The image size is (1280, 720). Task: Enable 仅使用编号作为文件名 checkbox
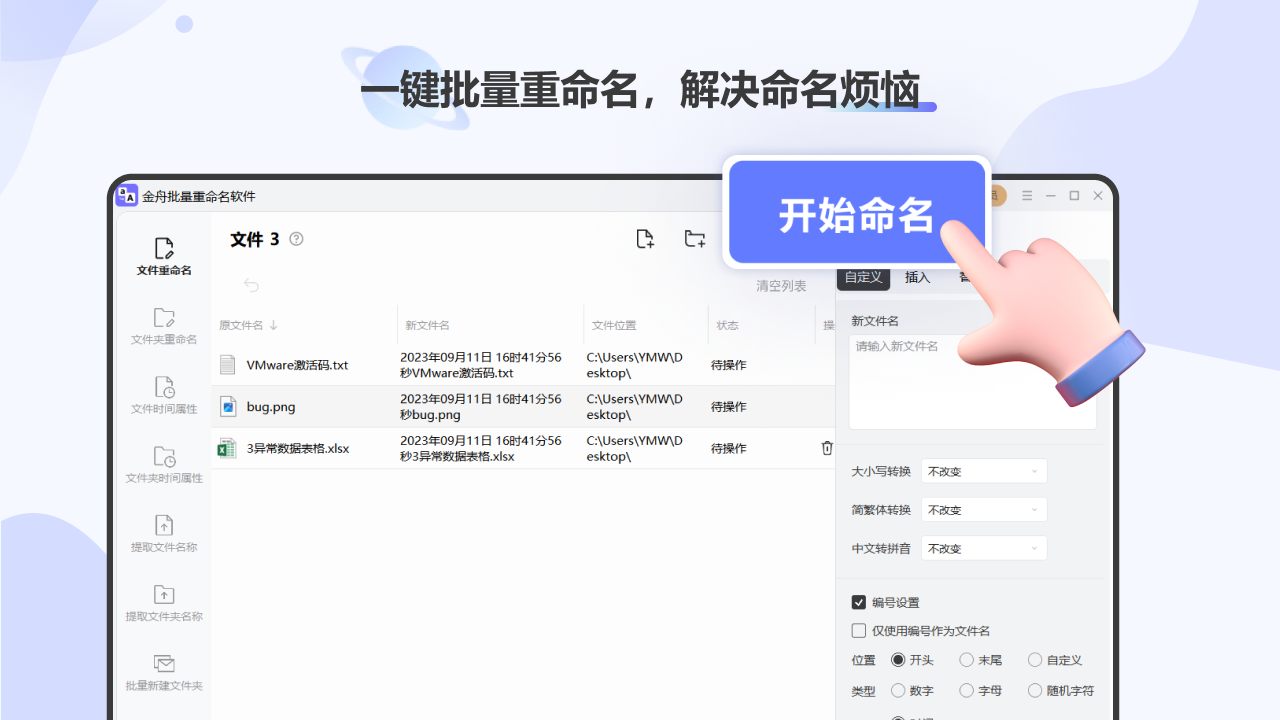tap(859, 630)
